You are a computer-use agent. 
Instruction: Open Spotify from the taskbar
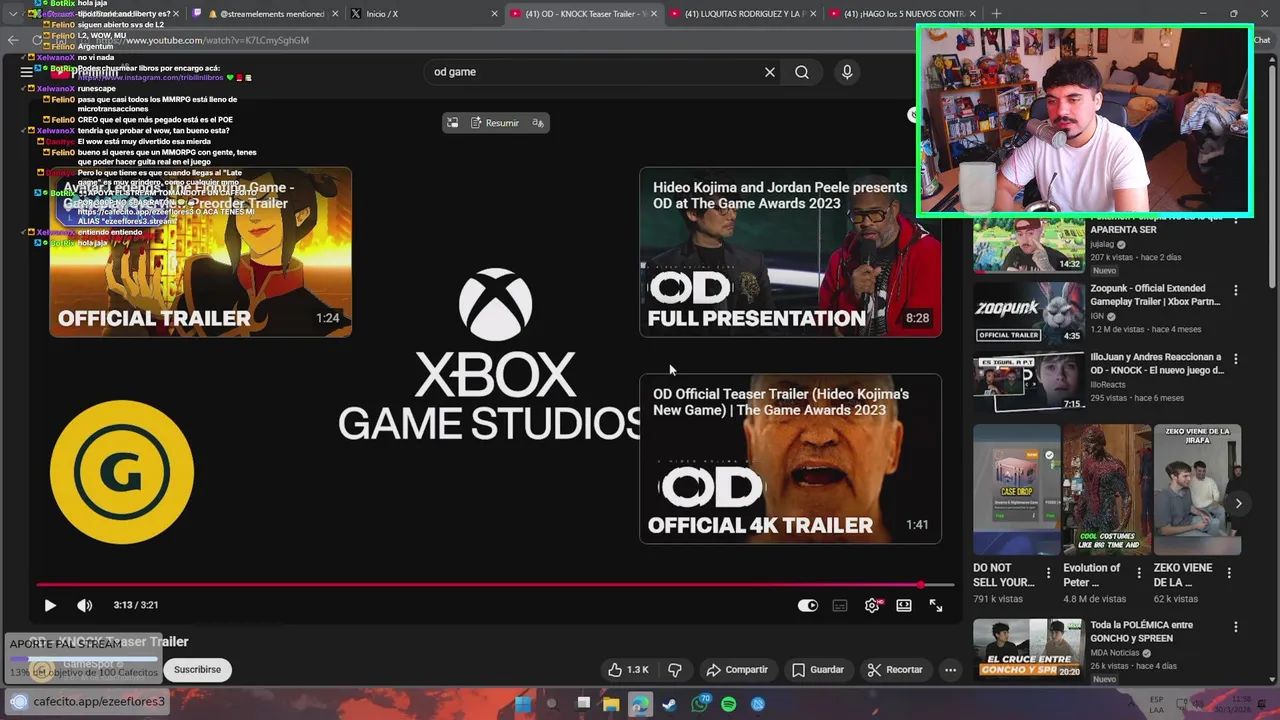(728, 704)
